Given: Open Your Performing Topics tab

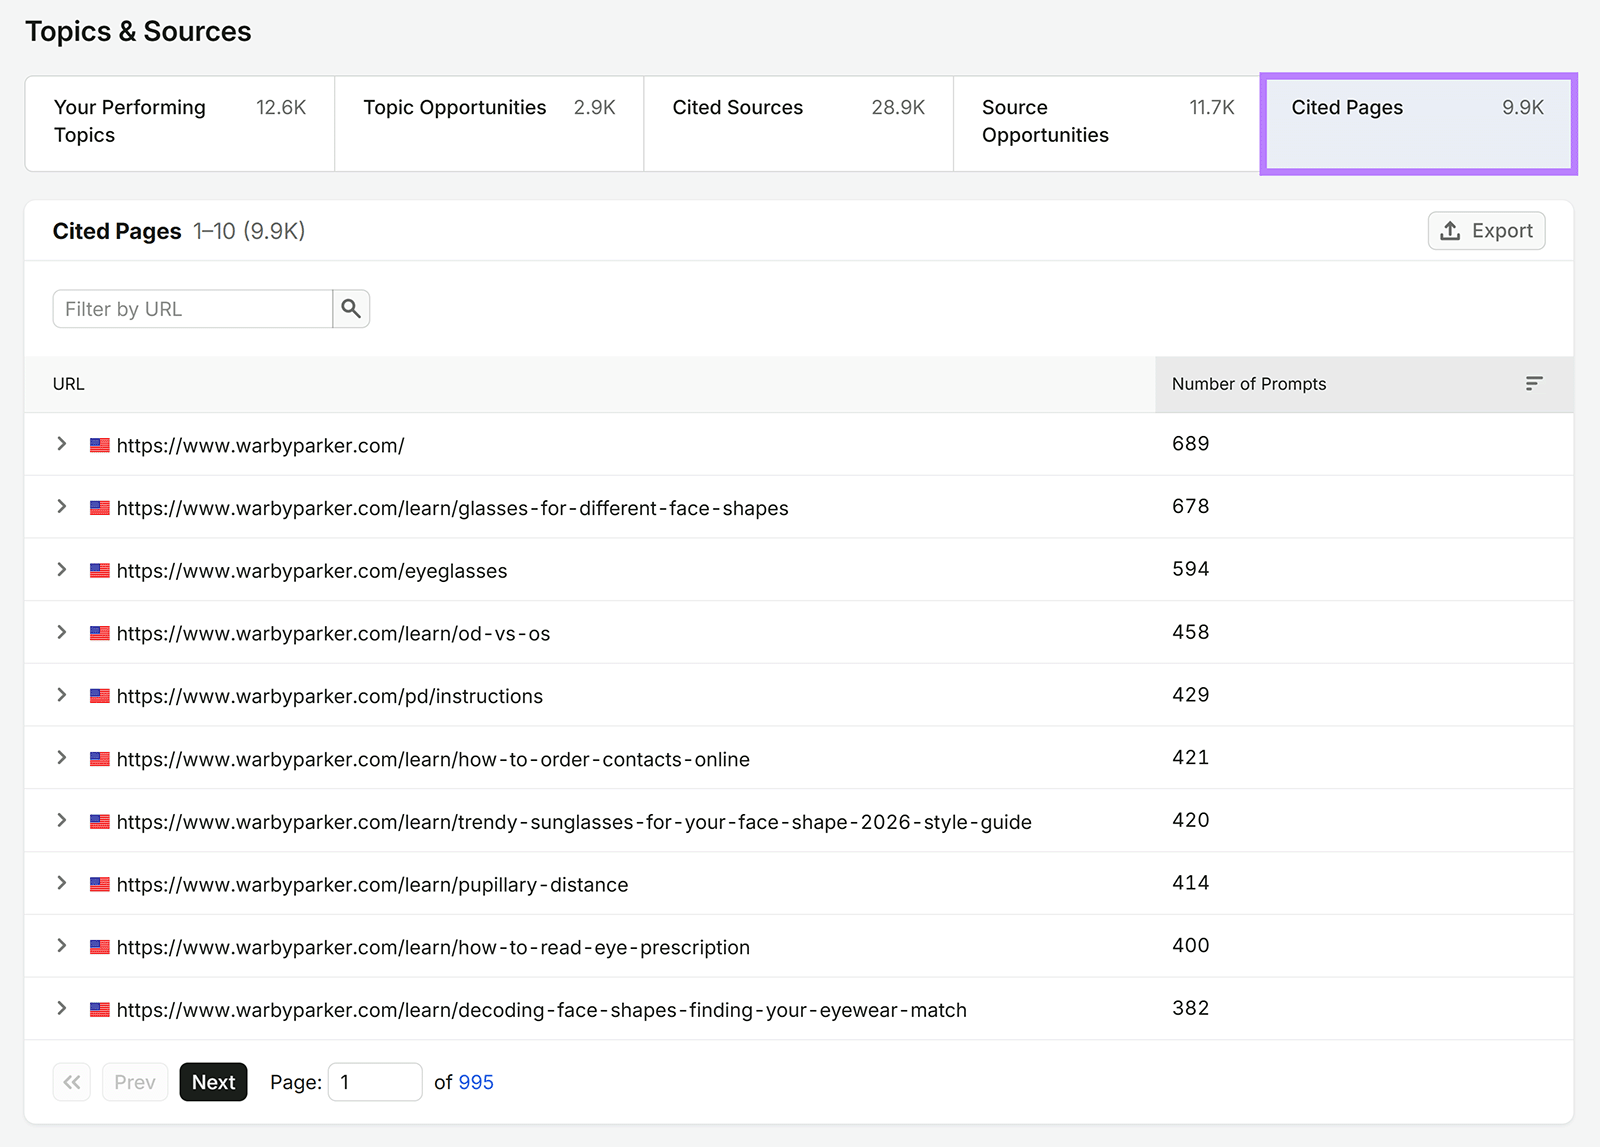Looking at the screenshot, I should coord(180,123).
